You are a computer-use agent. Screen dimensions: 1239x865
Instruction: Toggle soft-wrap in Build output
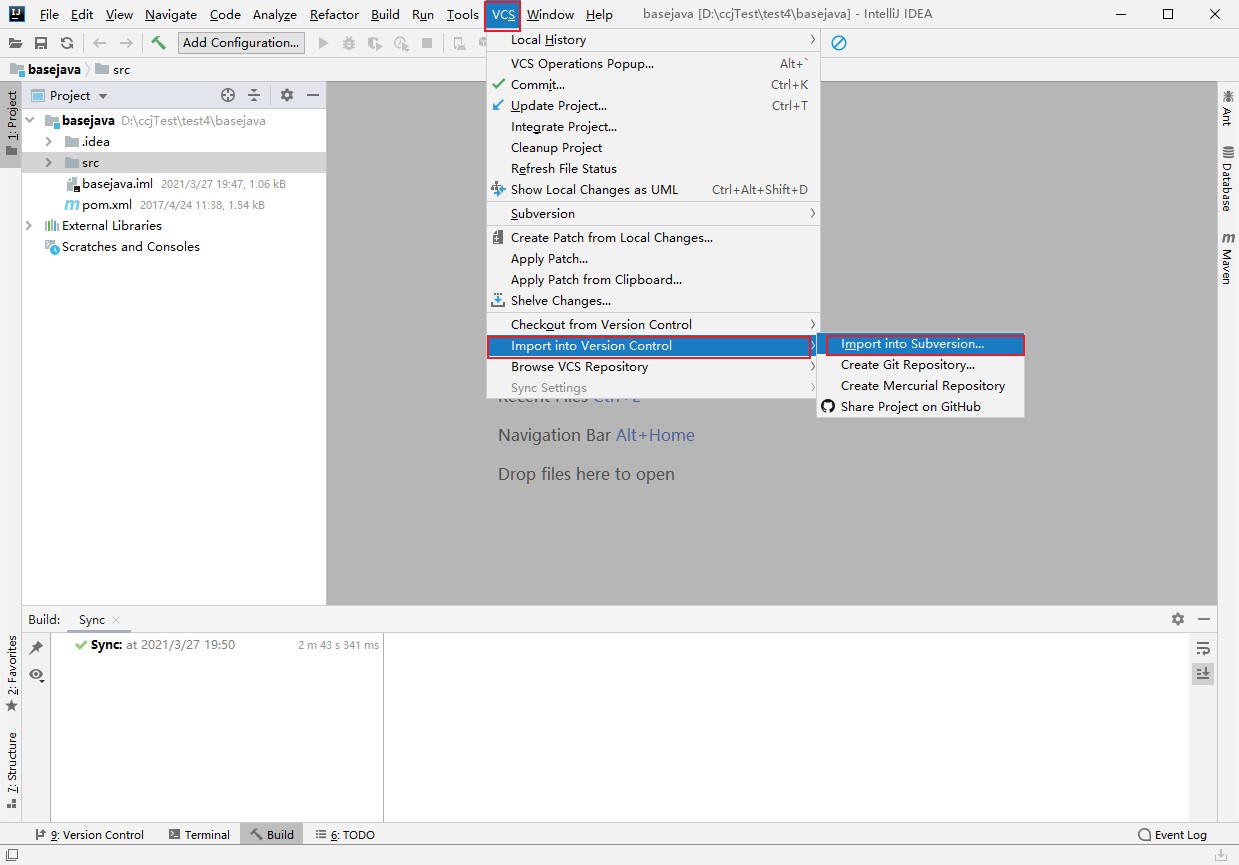pyautogui.click(x=1203, y=648)
